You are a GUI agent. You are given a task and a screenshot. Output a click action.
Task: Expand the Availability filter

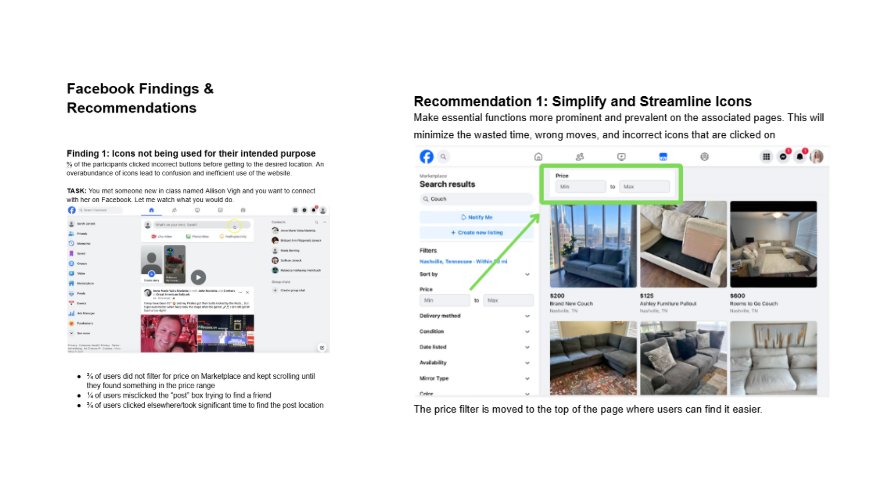pos(475,363)
